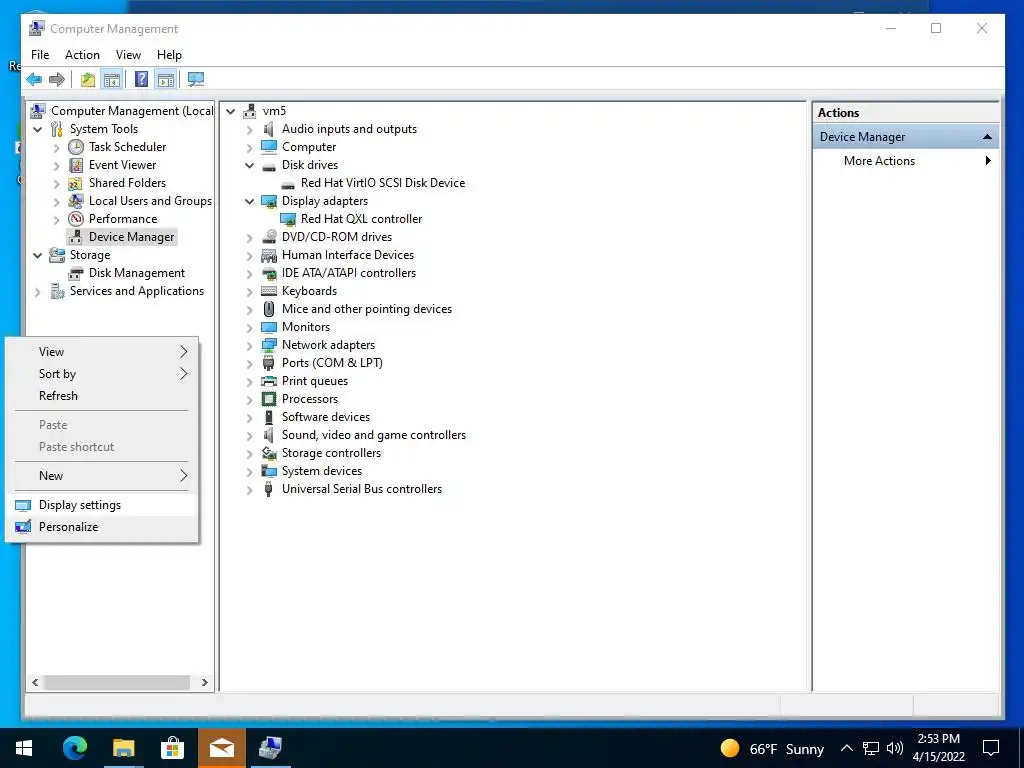Click the Scan for hardware changes icon
This screenshot has height=768, width=1024.
[196, 80]
